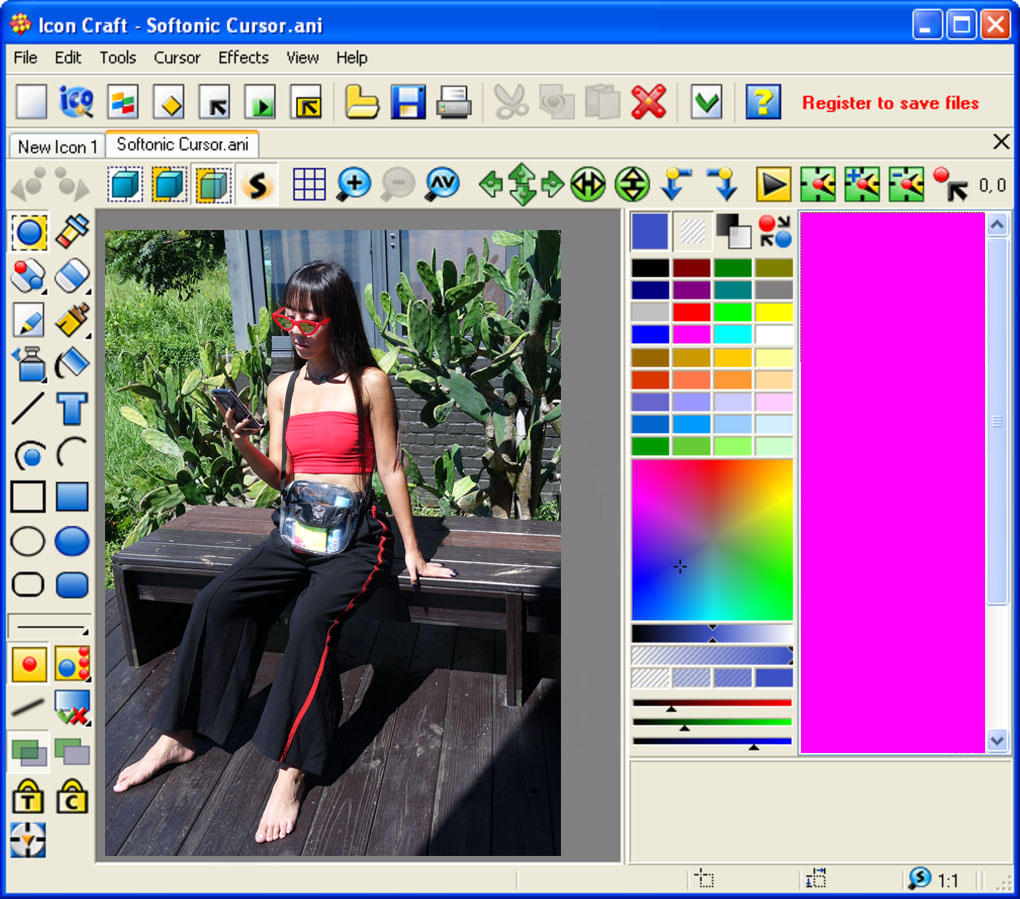The image size is (1020, 899).
Task: Select the Softonic Cursor.ani tab
Action: point(182,144)
